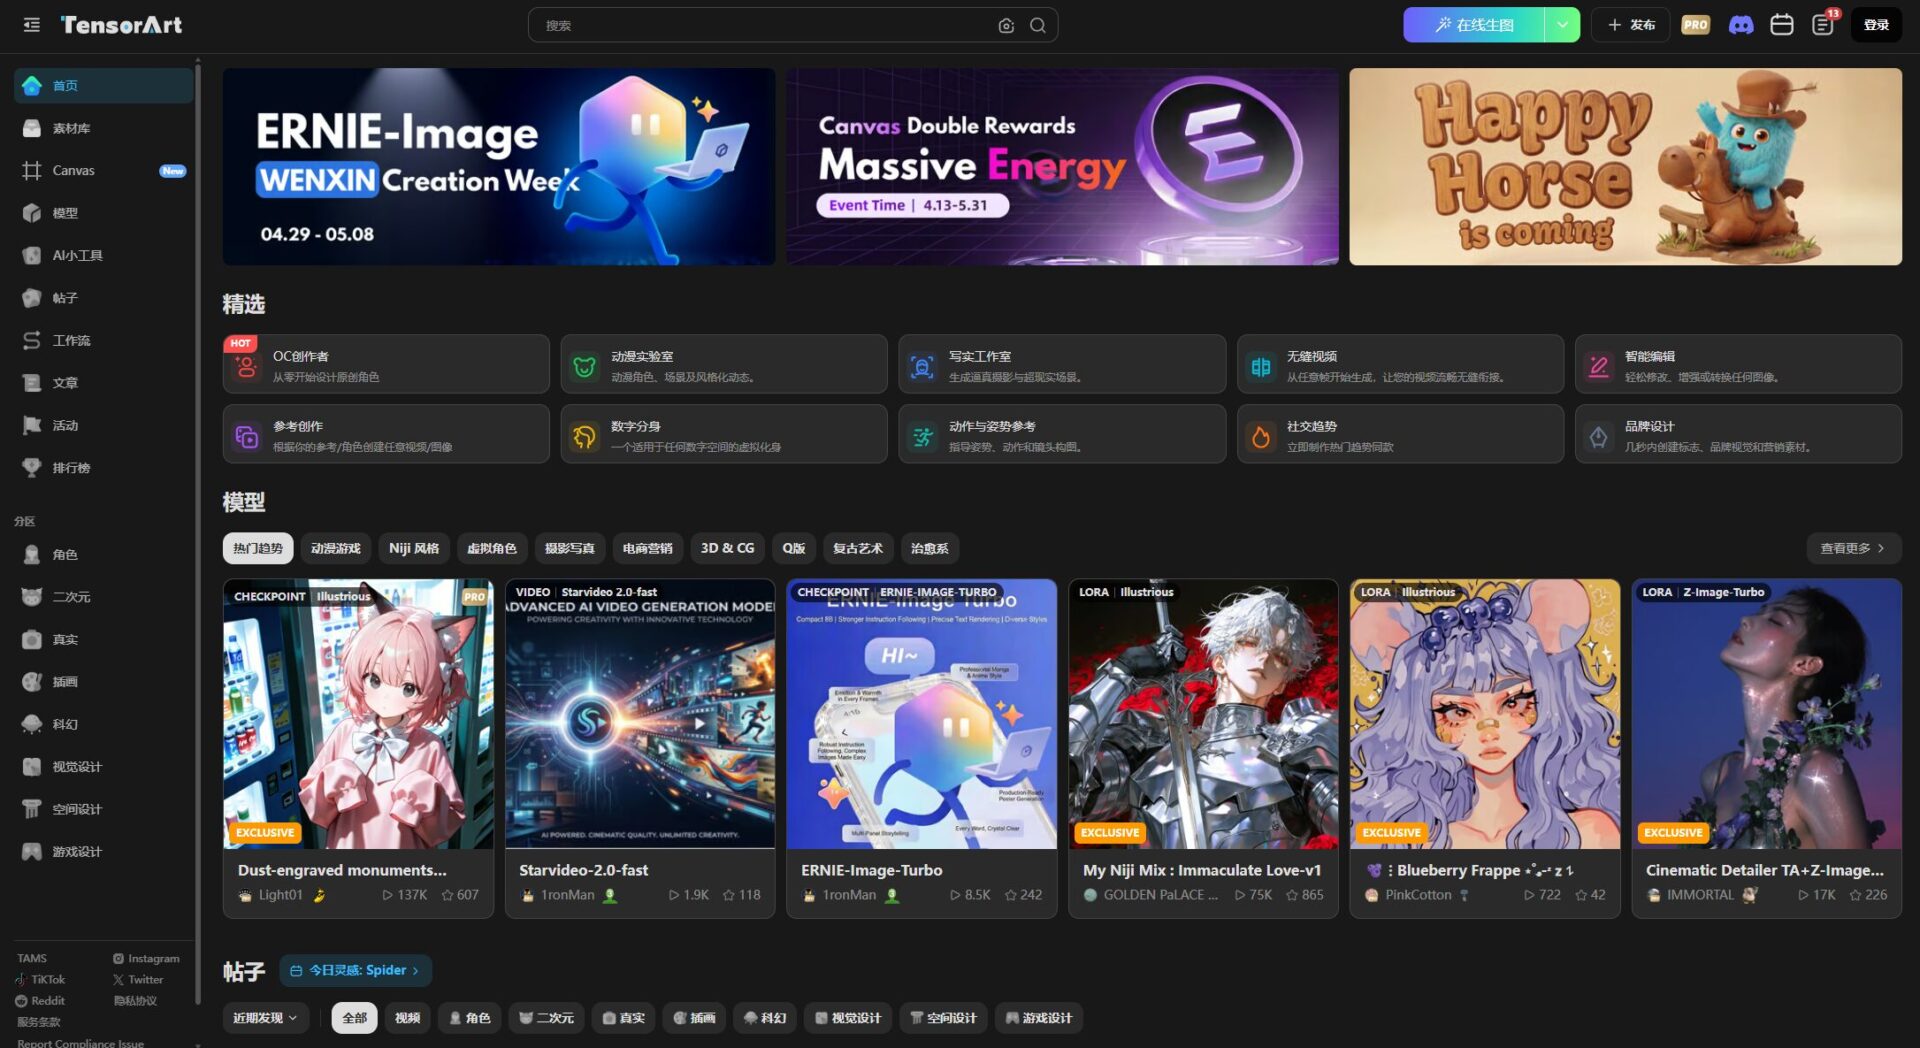The image size is (1920, 1048).
Task: Open the notifications list icon
Action: point(1823,25)
